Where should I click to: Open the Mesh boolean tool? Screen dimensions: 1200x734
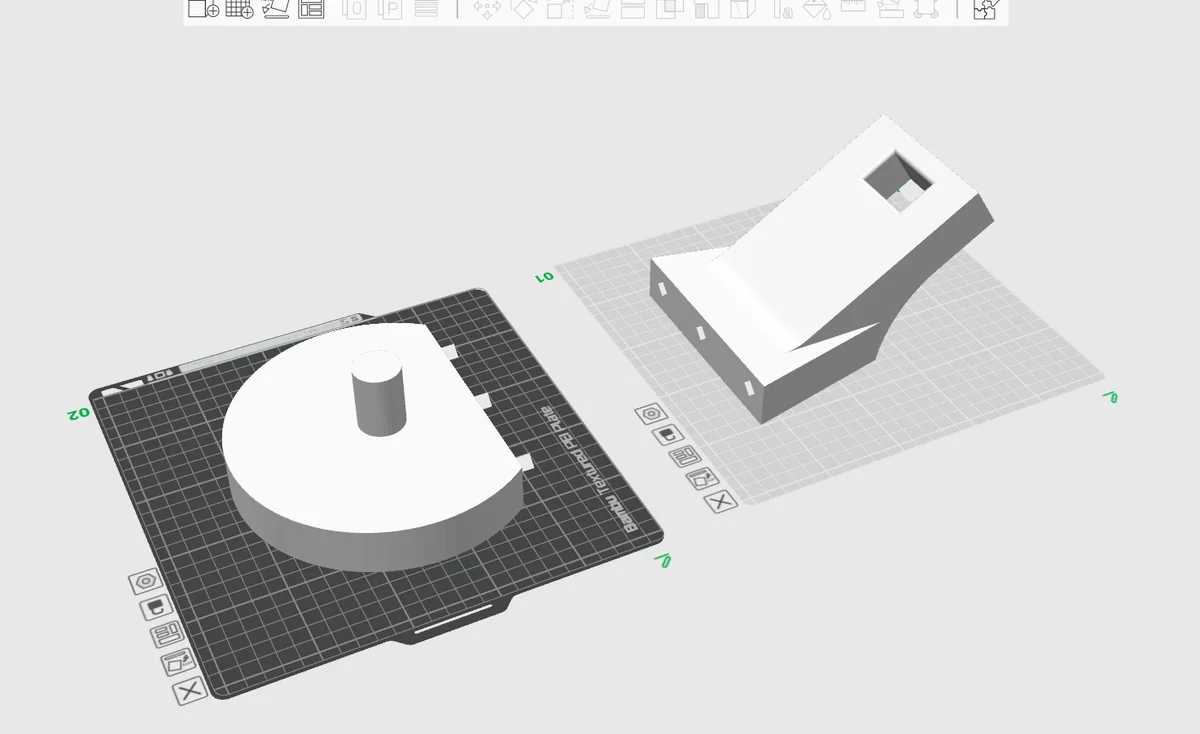(x=669, y=9)
